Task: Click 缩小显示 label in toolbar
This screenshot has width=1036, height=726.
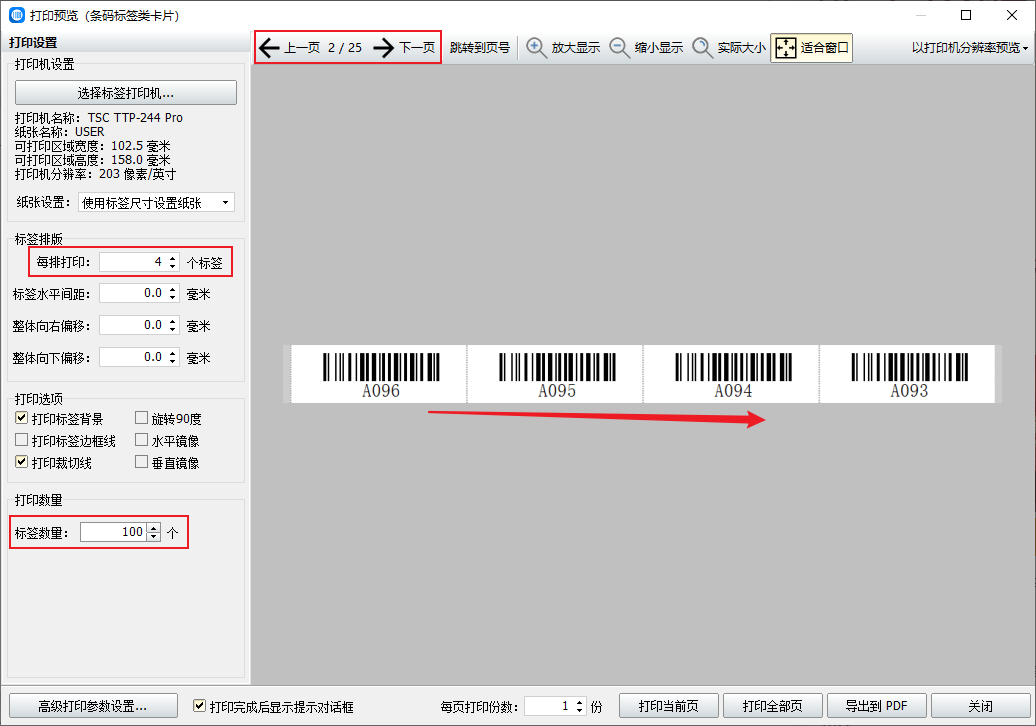Action: pos(659,48)
